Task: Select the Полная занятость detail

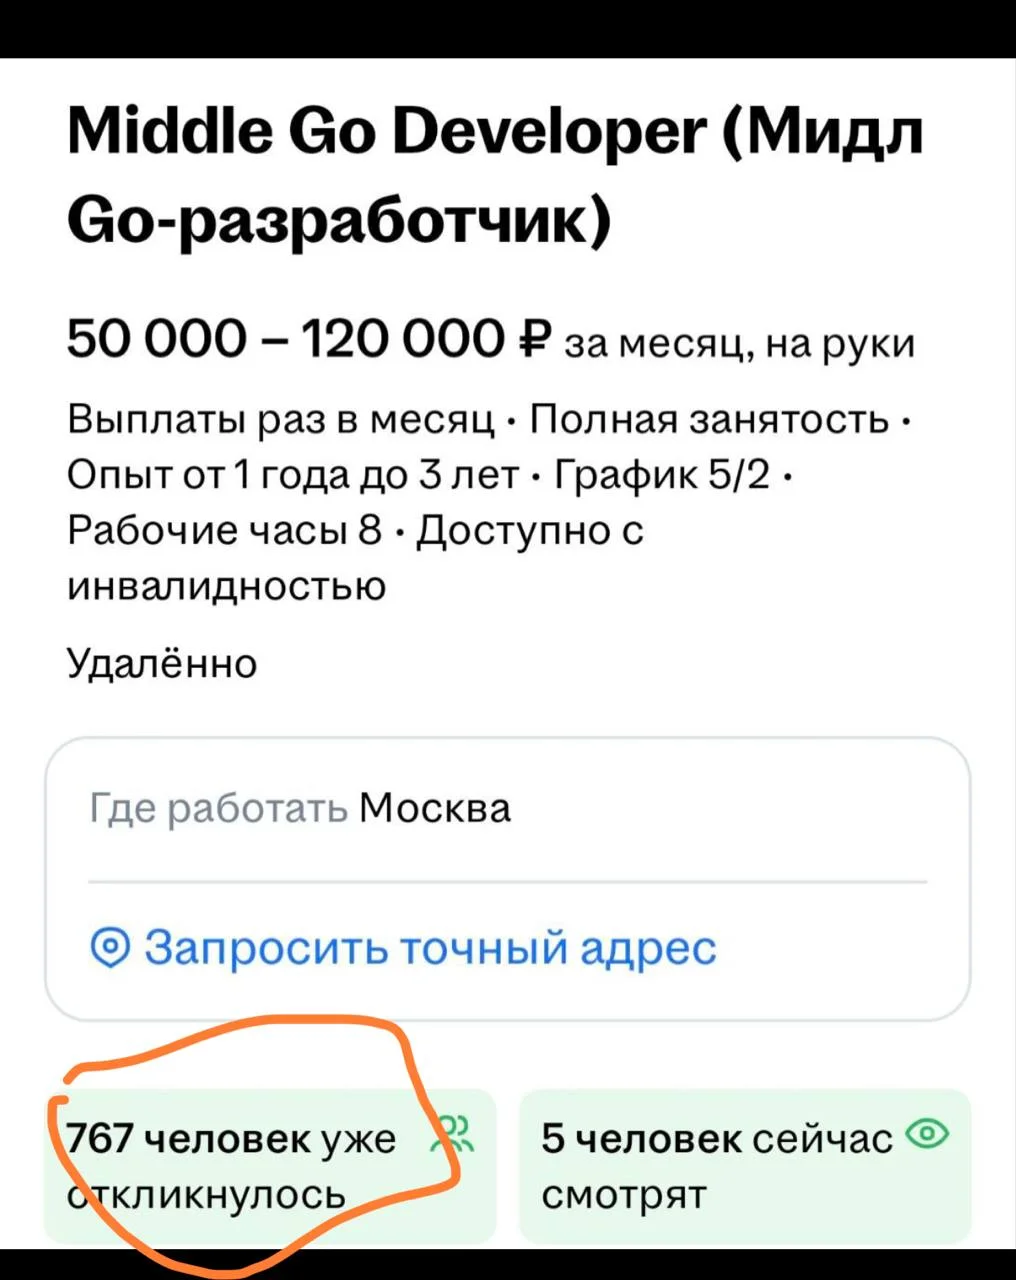Action: pos(710,419)
